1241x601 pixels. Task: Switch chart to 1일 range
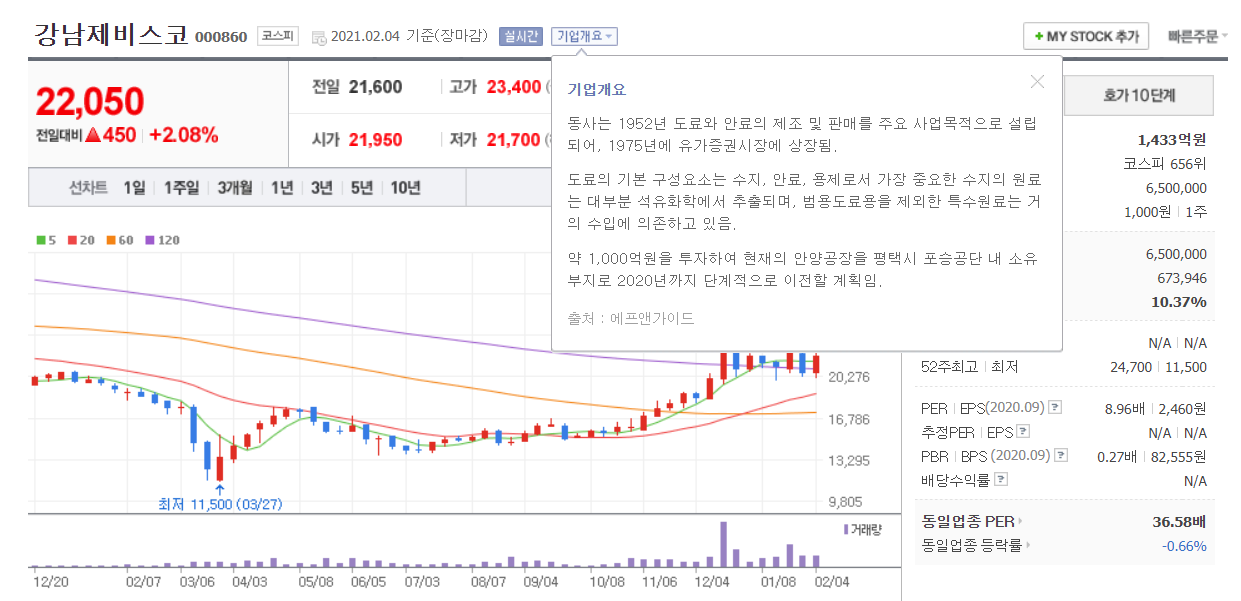point(135,187)
